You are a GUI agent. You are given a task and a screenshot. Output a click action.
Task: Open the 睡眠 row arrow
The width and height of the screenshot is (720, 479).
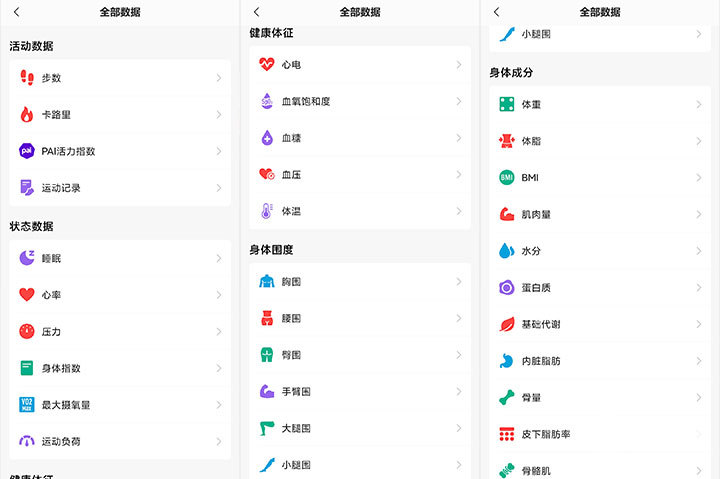pyautogui.click(x=219, y=258)
